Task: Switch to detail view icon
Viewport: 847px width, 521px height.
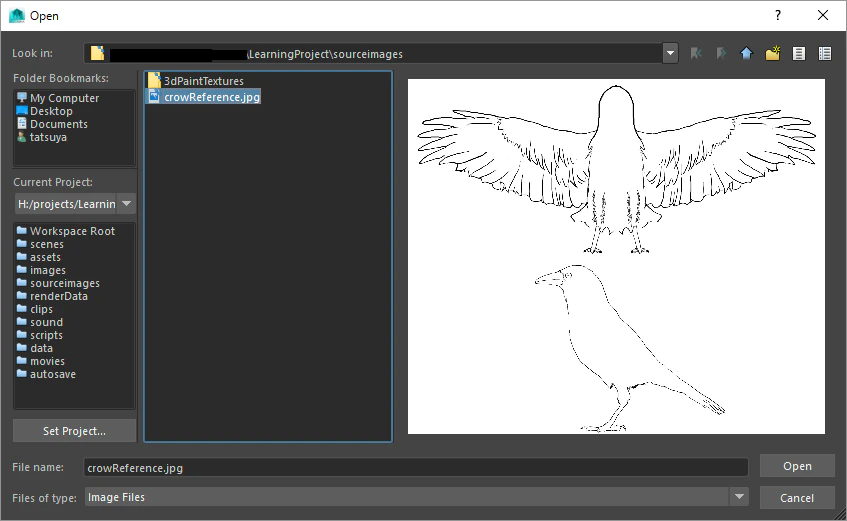Action: [824, 53]
